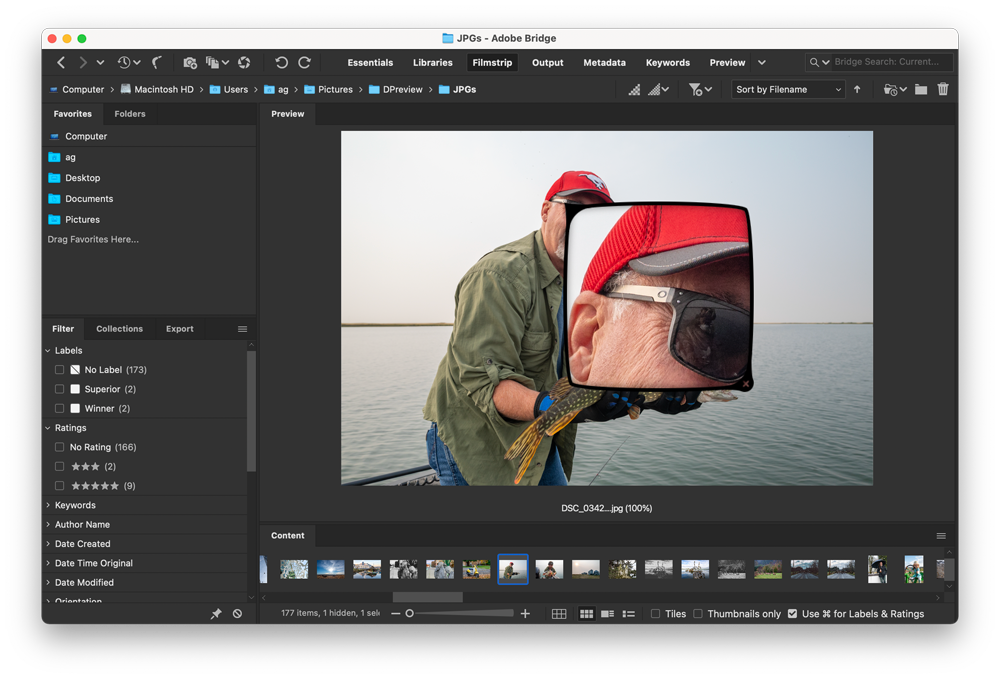This screenshot has height=679, width=1000.
Task: Navigate to Users in breadcrumb path
Action: tap(228, 90)
